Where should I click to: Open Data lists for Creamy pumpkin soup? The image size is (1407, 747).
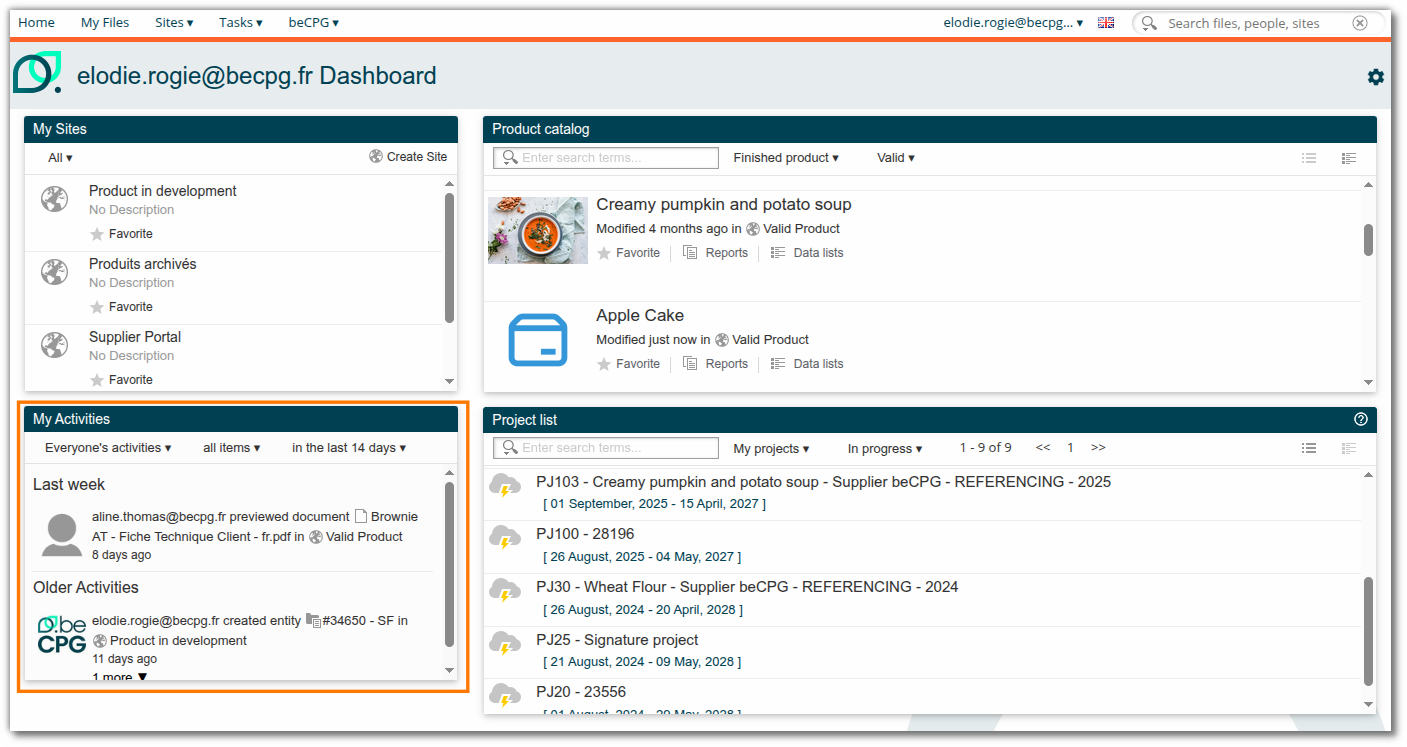(807, 253)
